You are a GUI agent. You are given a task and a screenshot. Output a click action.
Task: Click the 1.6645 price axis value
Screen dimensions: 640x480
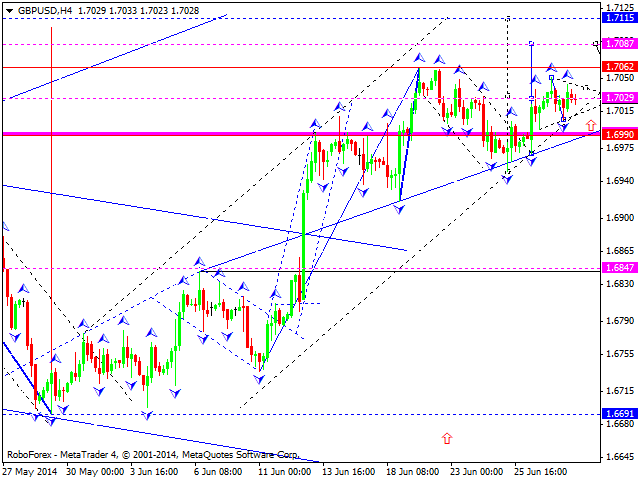click(x=620, y=457)
